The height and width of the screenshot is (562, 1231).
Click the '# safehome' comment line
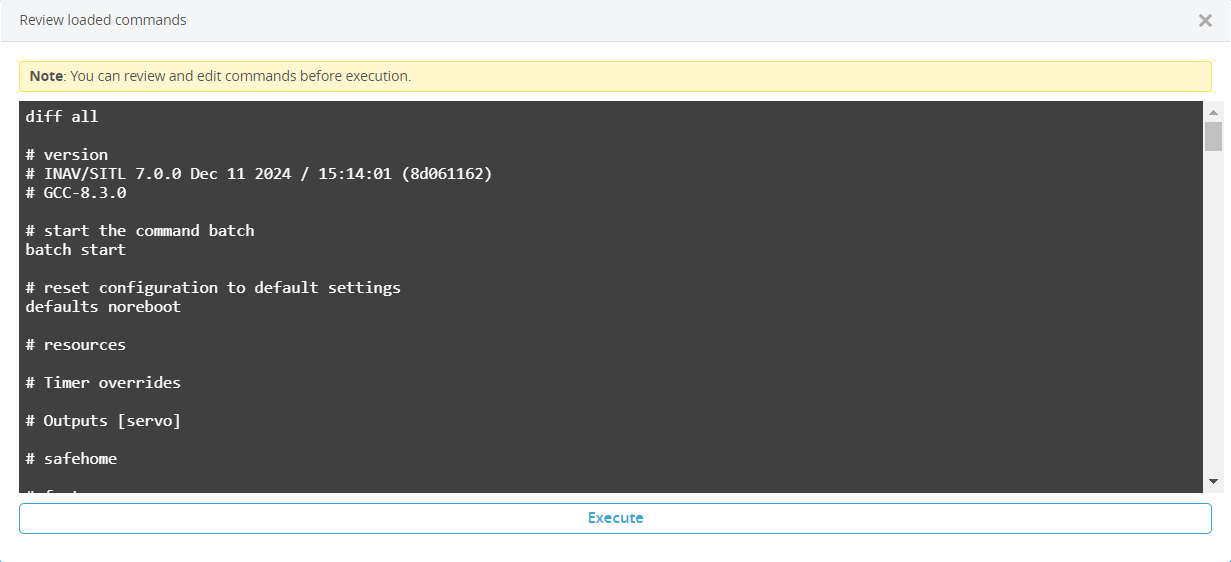(71, 459)
